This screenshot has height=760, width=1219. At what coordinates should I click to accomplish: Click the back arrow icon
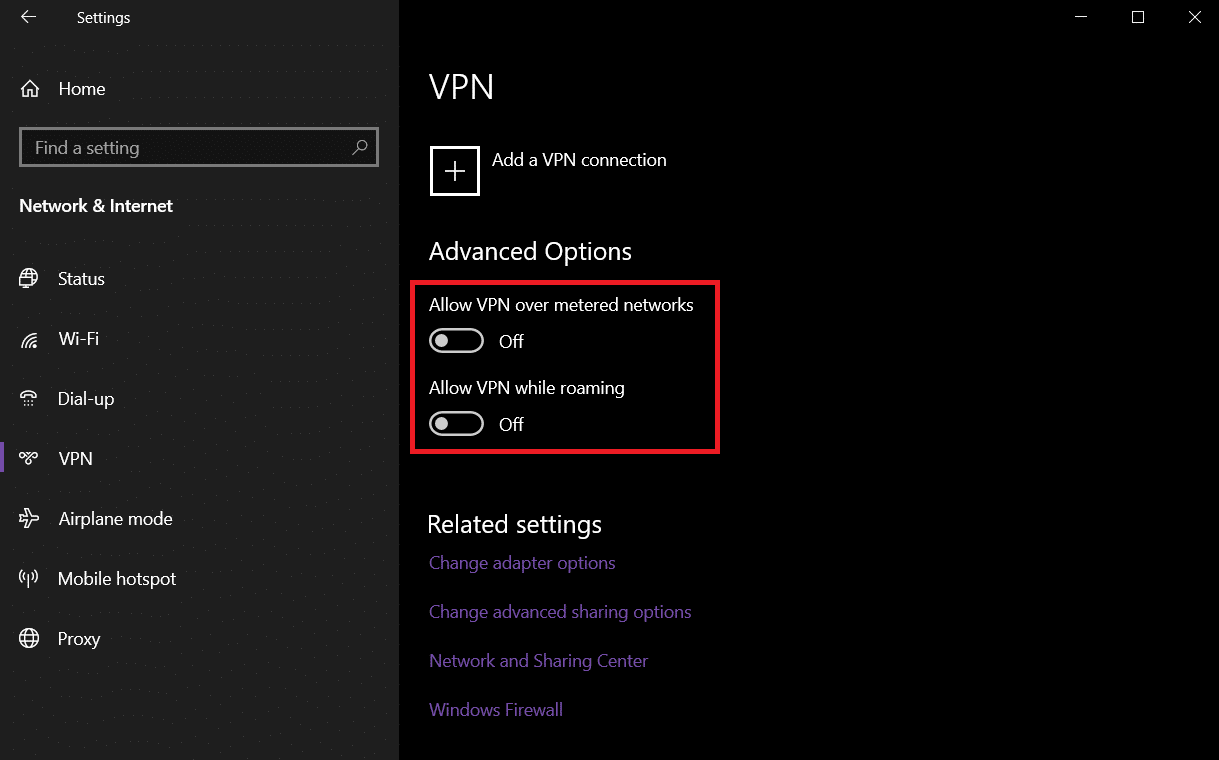coord(28,17)
